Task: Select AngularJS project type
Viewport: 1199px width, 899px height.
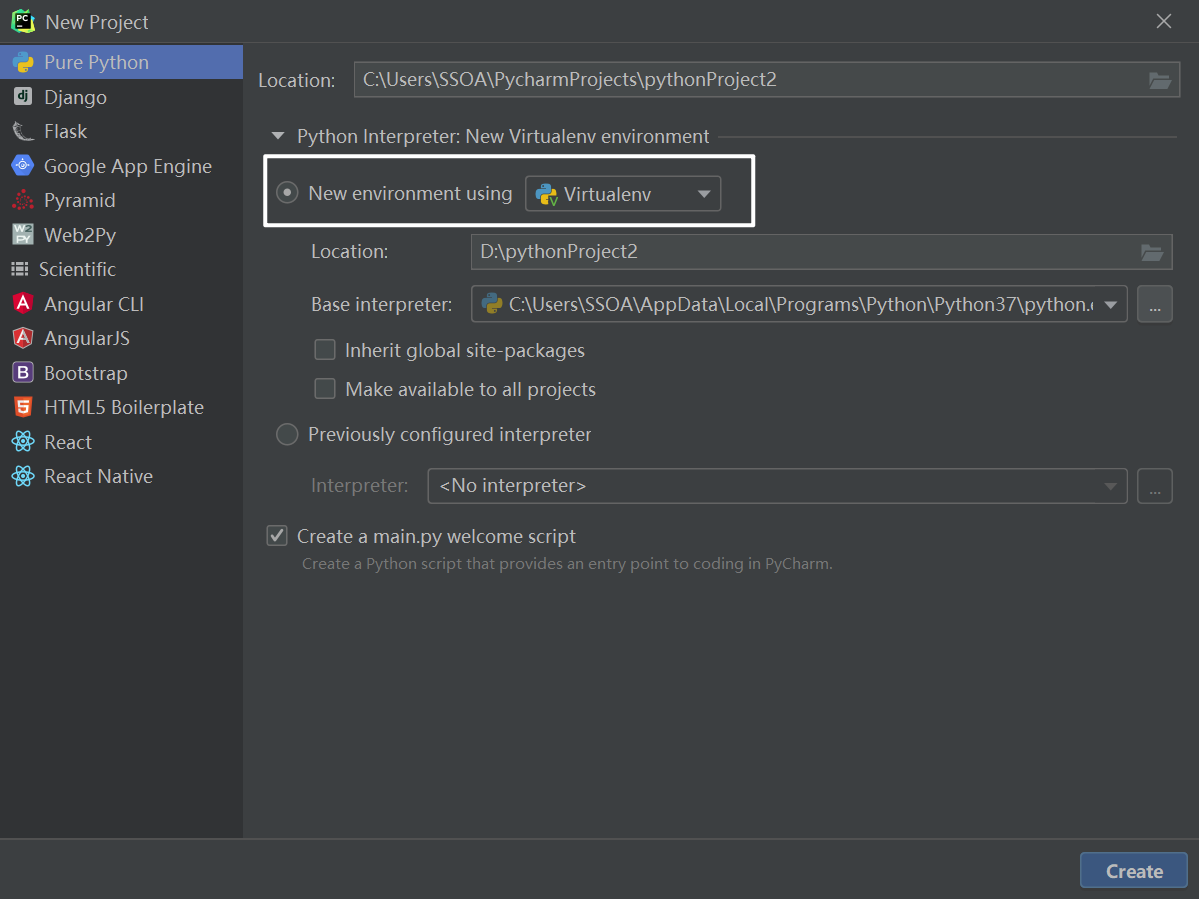Action: pos(122,338)
